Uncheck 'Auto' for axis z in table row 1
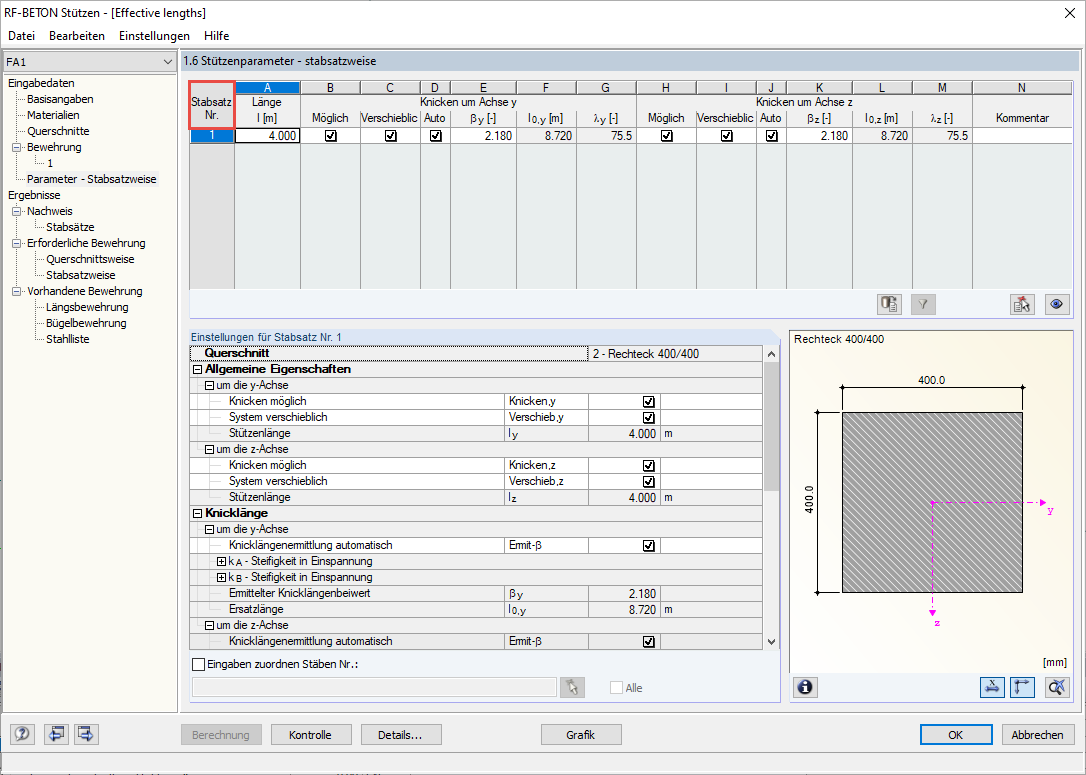Image resolution: width=1086 pixels, height=775 pixels. (772, 136)
